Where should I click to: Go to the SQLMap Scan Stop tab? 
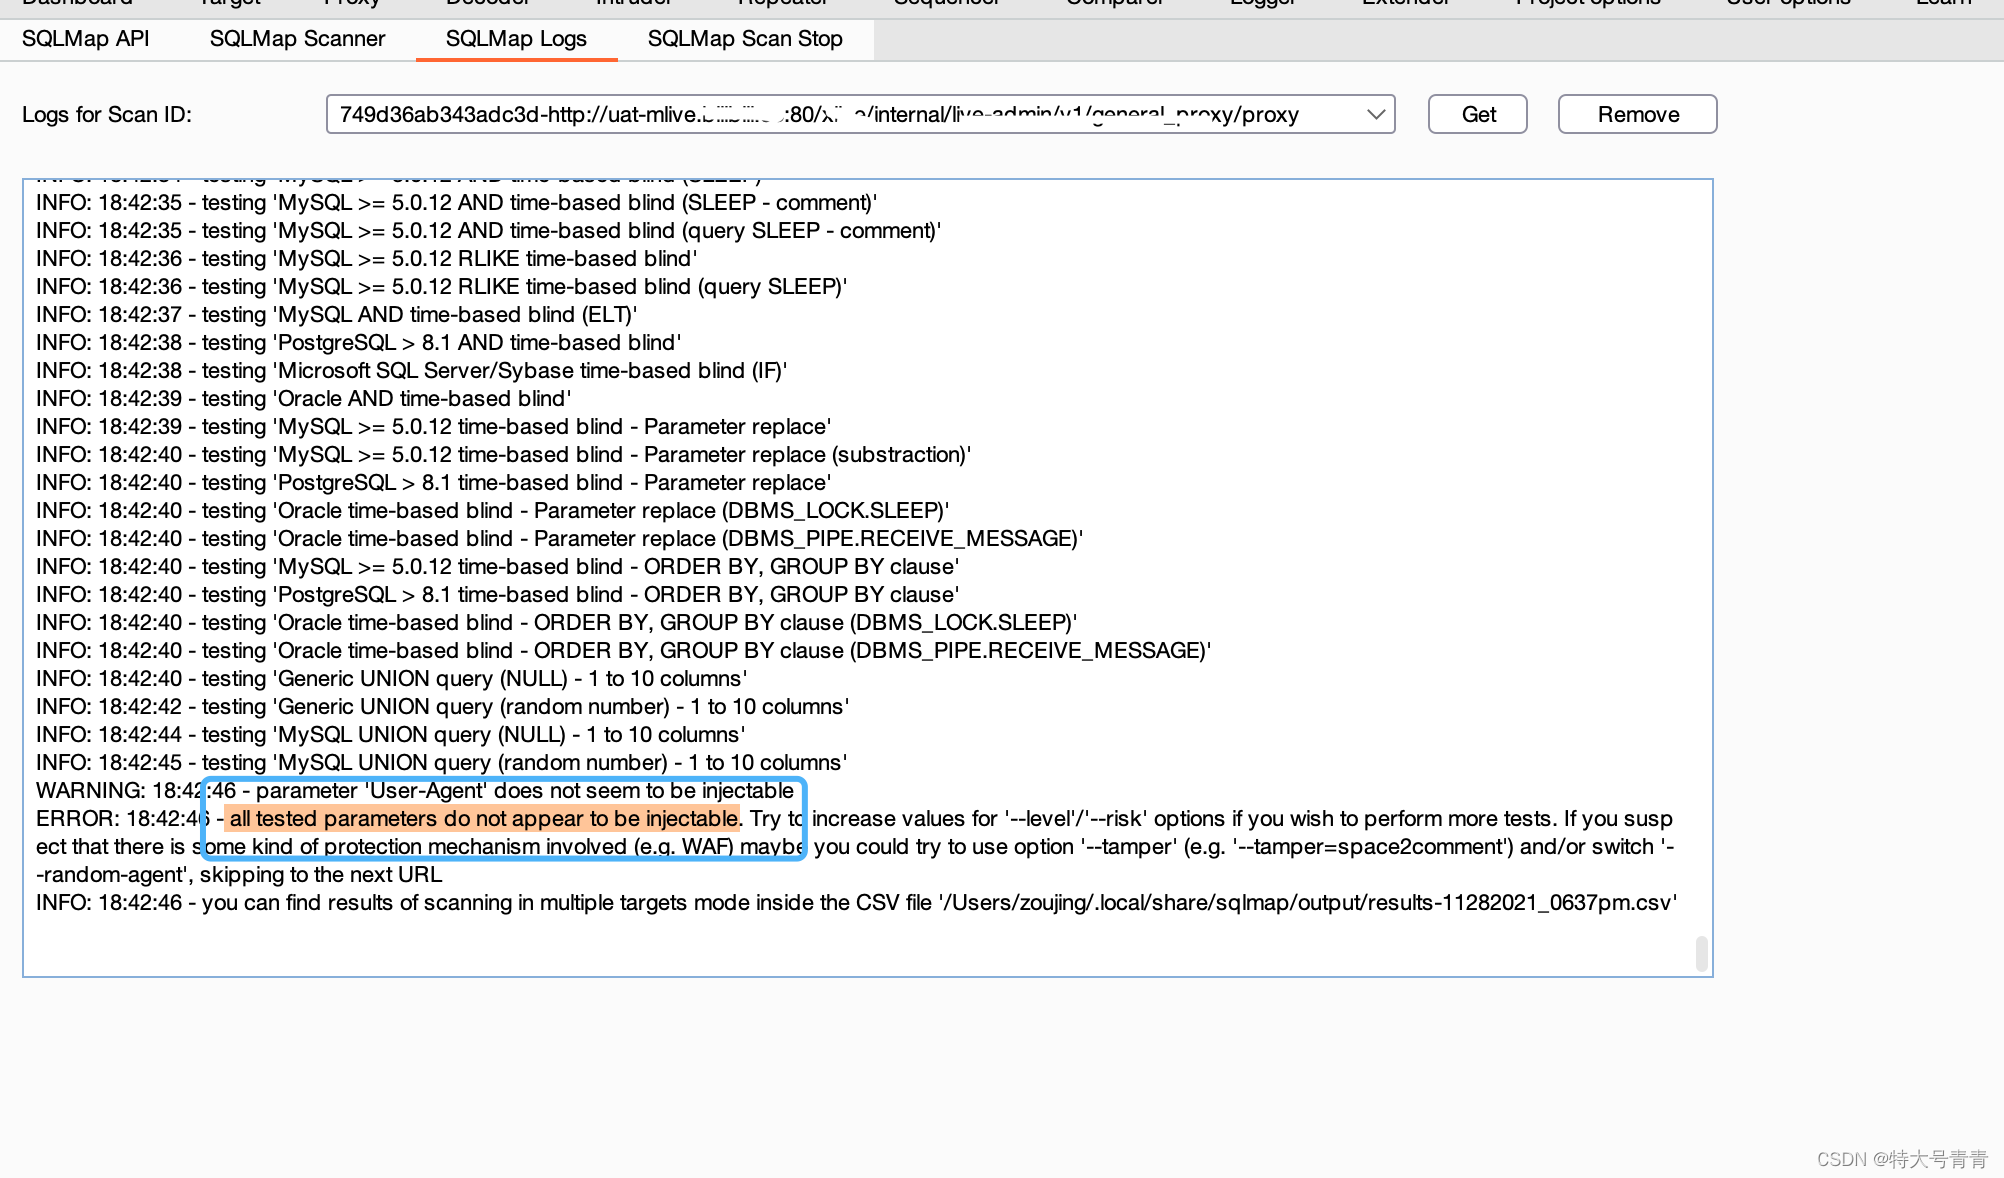pos(745,39)
